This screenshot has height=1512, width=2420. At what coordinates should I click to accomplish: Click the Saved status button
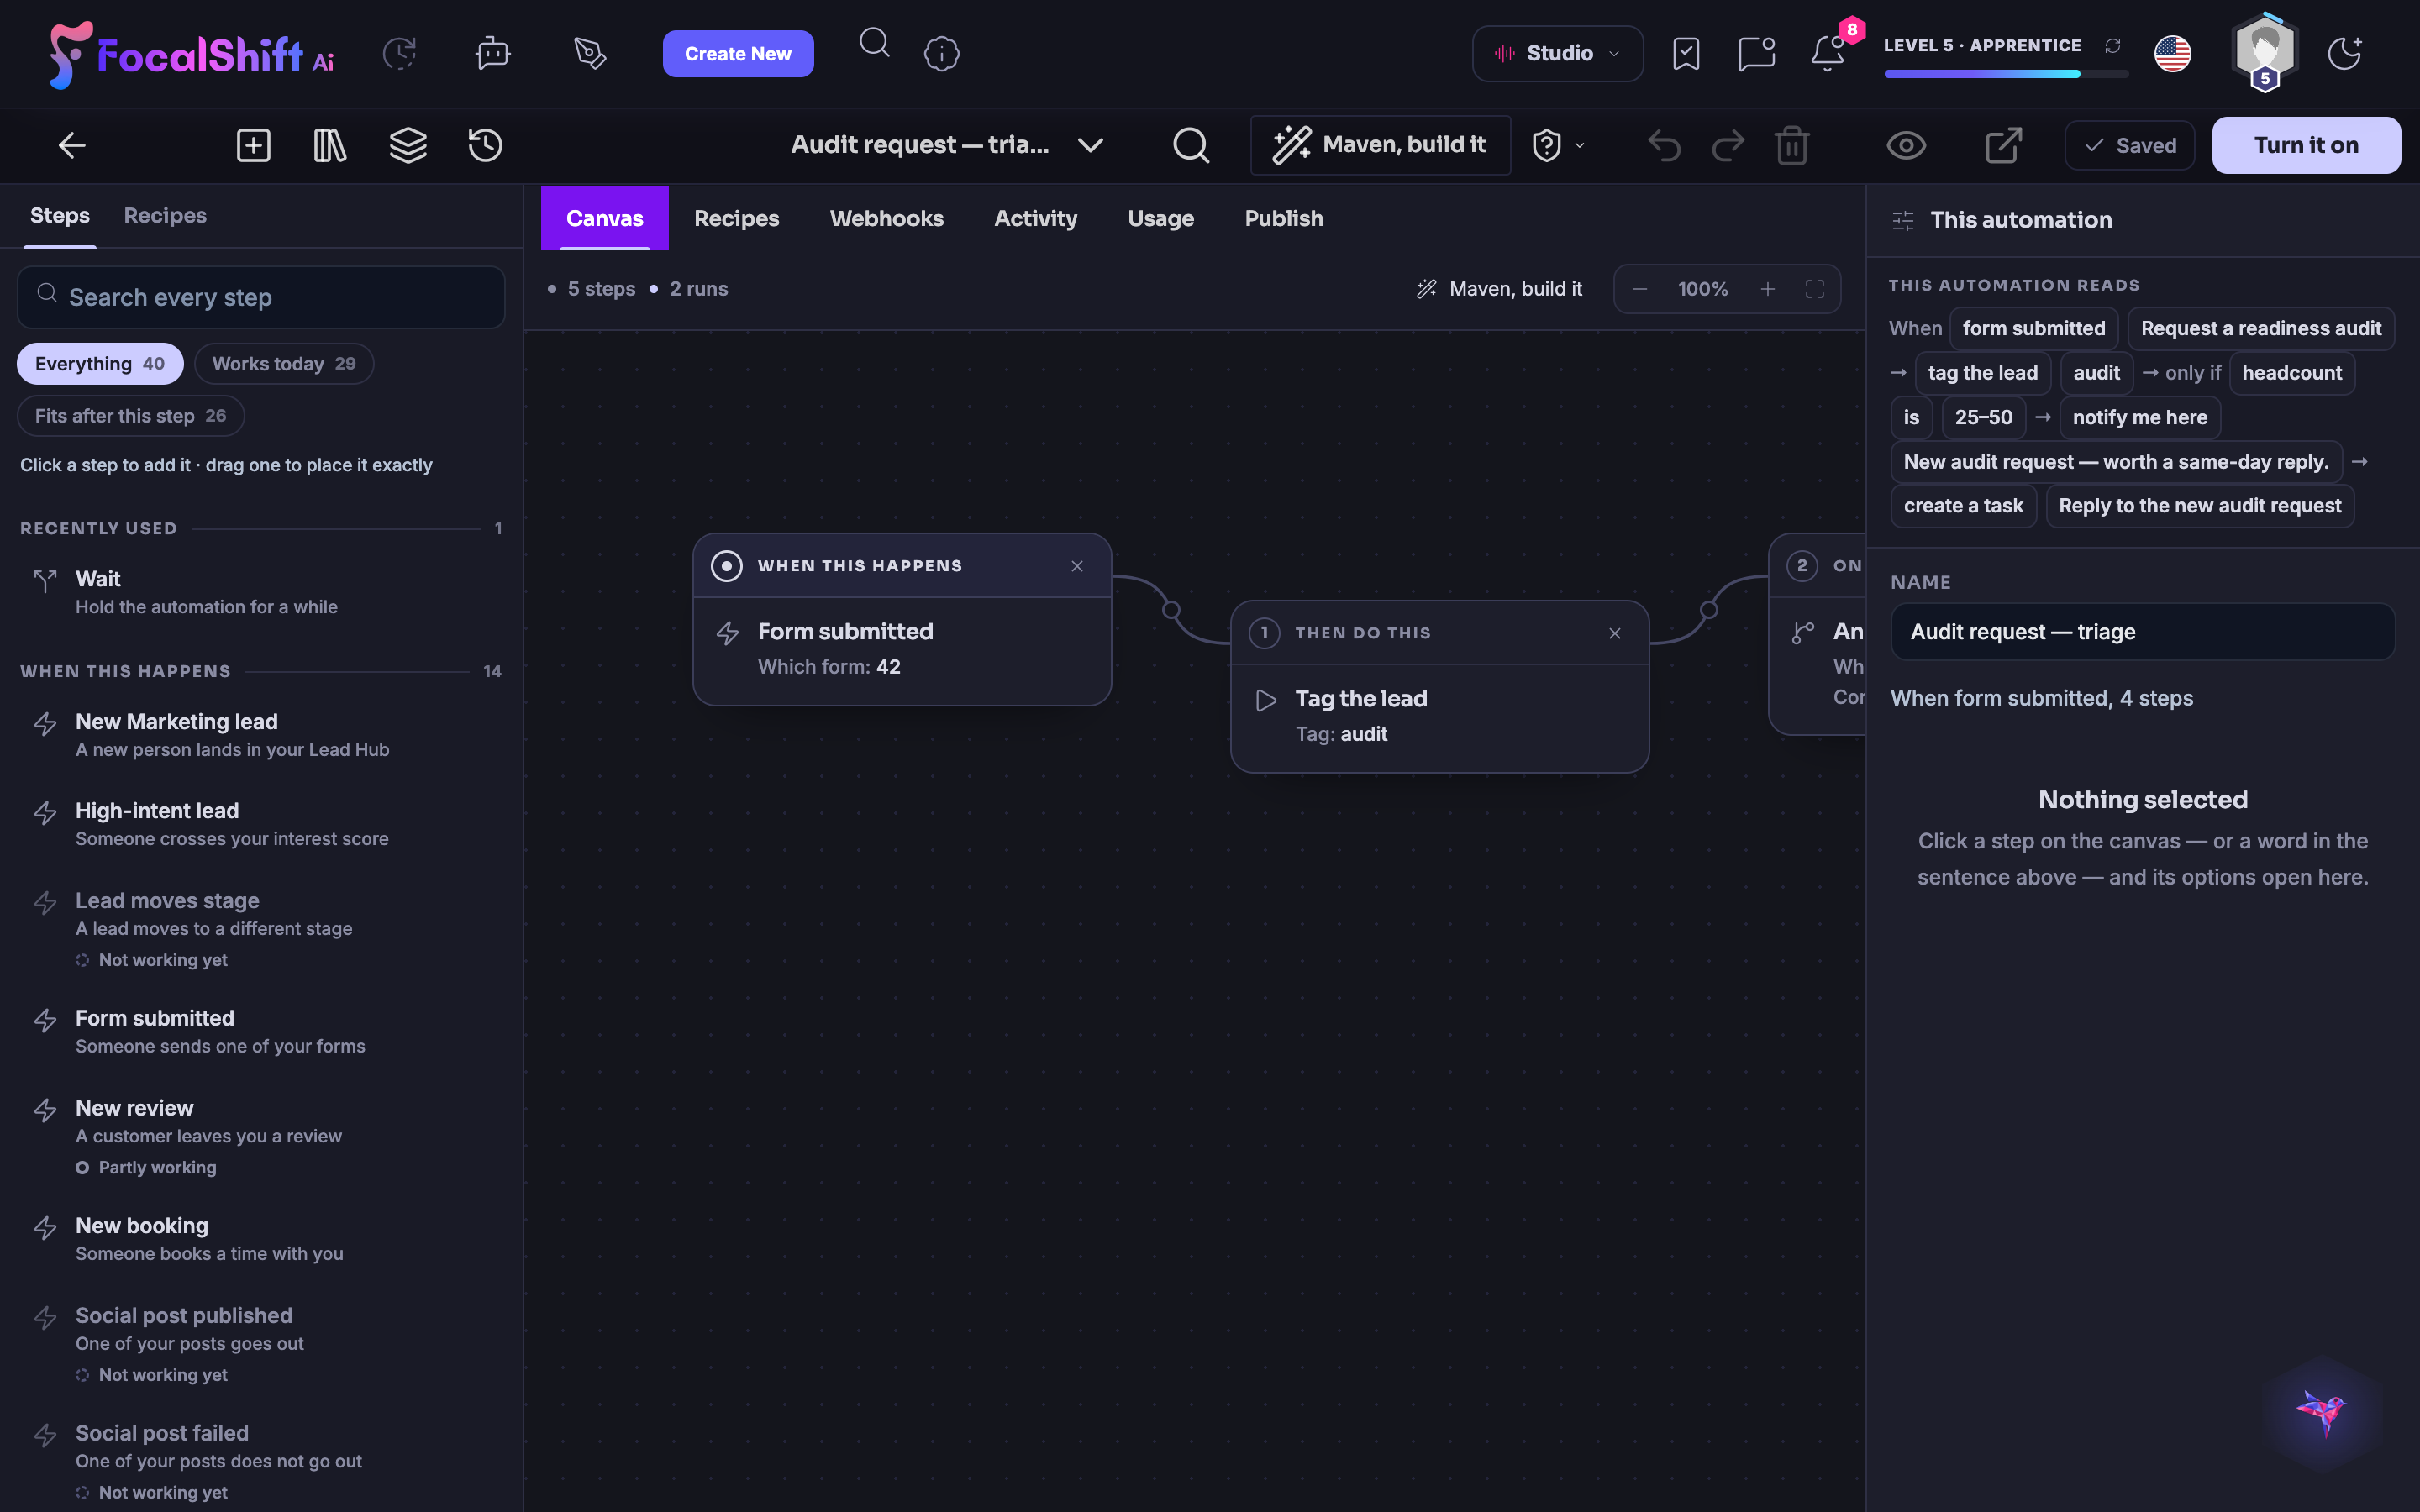(2130, 145)
